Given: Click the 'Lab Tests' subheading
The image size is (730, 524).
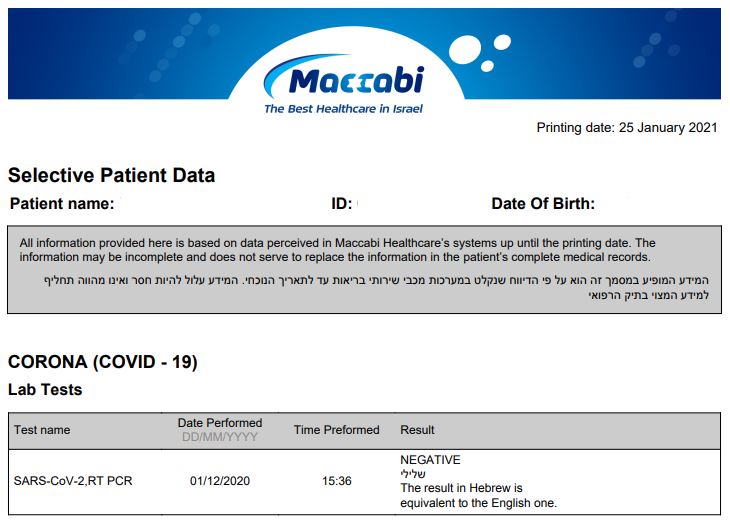Looking at the screenshot, I should [45, 390].
